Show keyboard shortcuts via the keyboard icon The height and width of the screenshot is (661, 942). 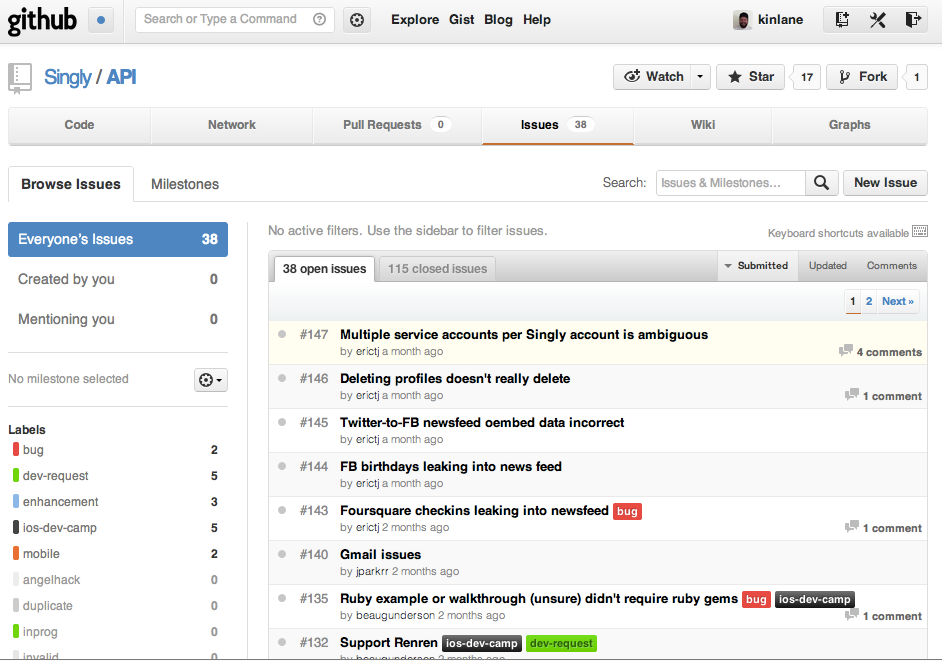click(x=920, y=232)
